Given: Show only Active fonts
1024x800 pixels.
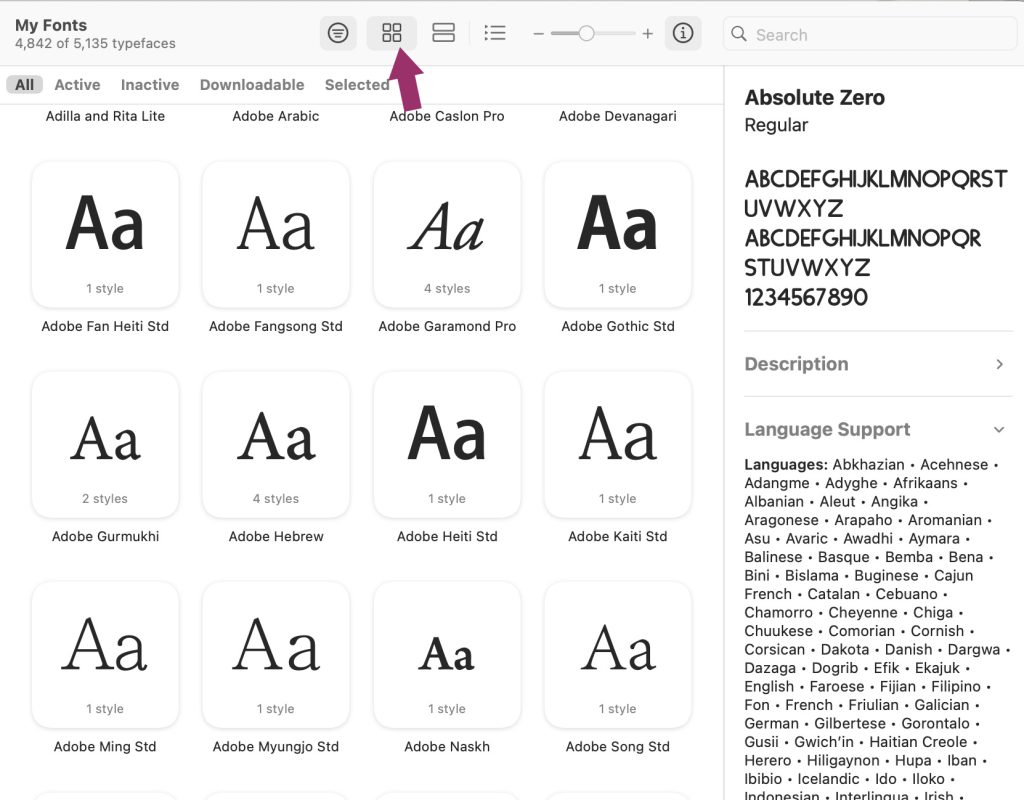Looking at the screenshot, I should (x=77, y=85).
